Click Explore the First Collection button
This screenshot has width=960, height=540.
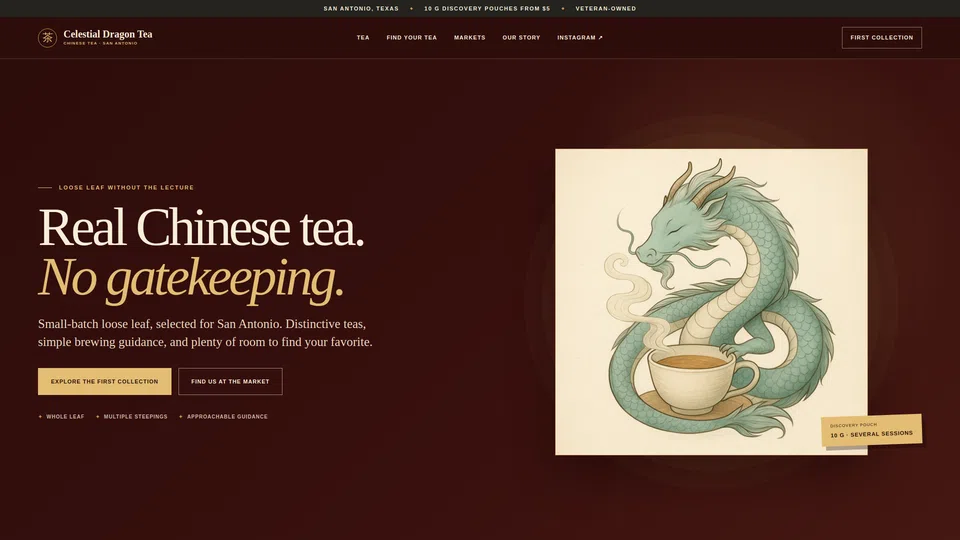click(x=105, y=381)
